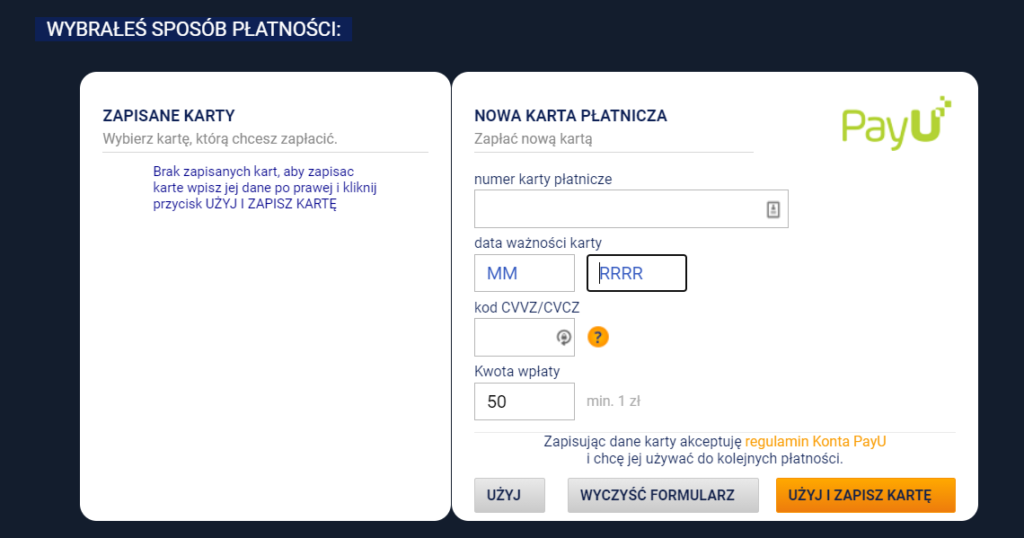Click the NOWA KARTA PŁATNICZA heading
1024x538 pixels.
click(571, 116)
